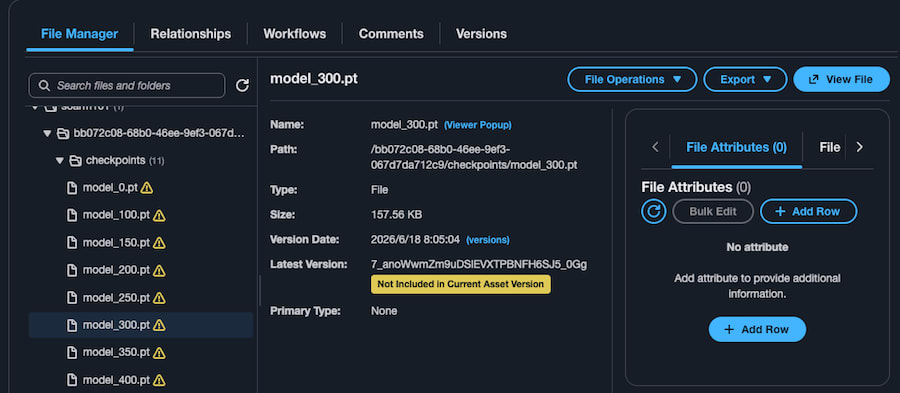Click warning icon beside model_250.pt

point(160,298)
